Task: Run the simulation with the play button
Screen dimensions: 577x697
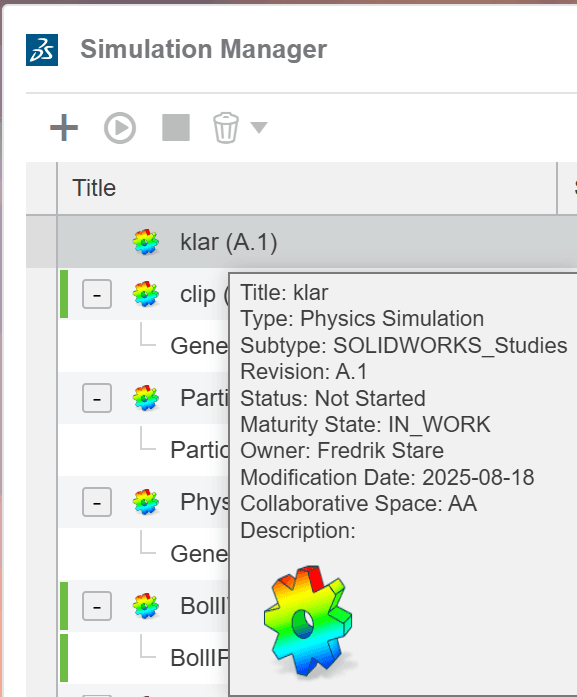Action: tap(120, 128)
